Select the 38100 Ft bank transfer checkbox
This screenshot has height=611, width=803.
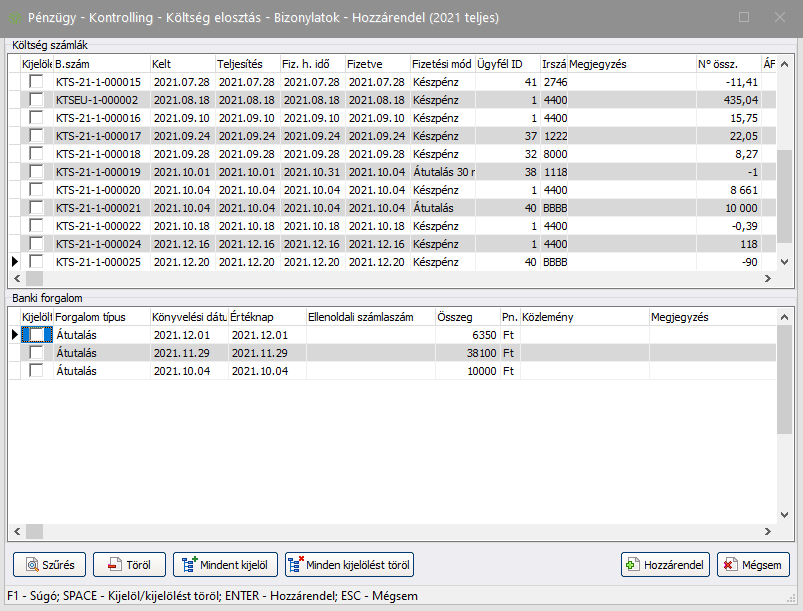tap(37, 353)
